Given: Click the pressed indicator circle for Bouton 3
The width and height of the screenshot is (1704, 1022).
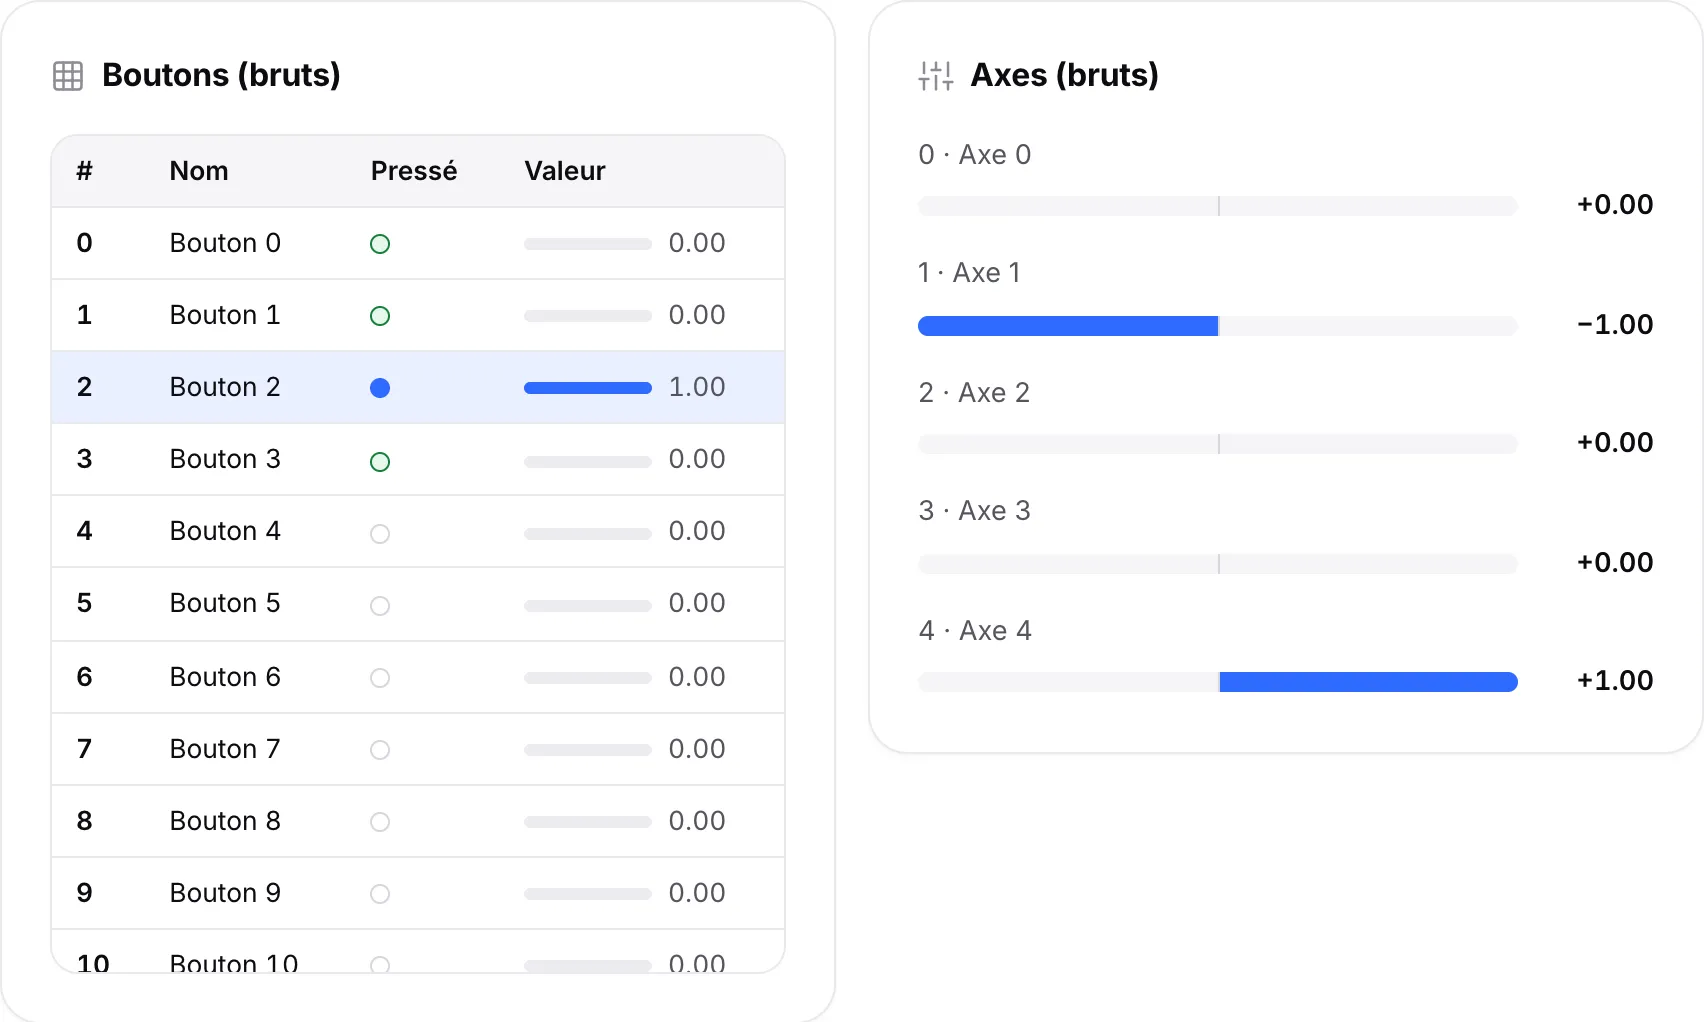Looking at the screenshot, I should (380, 462).
